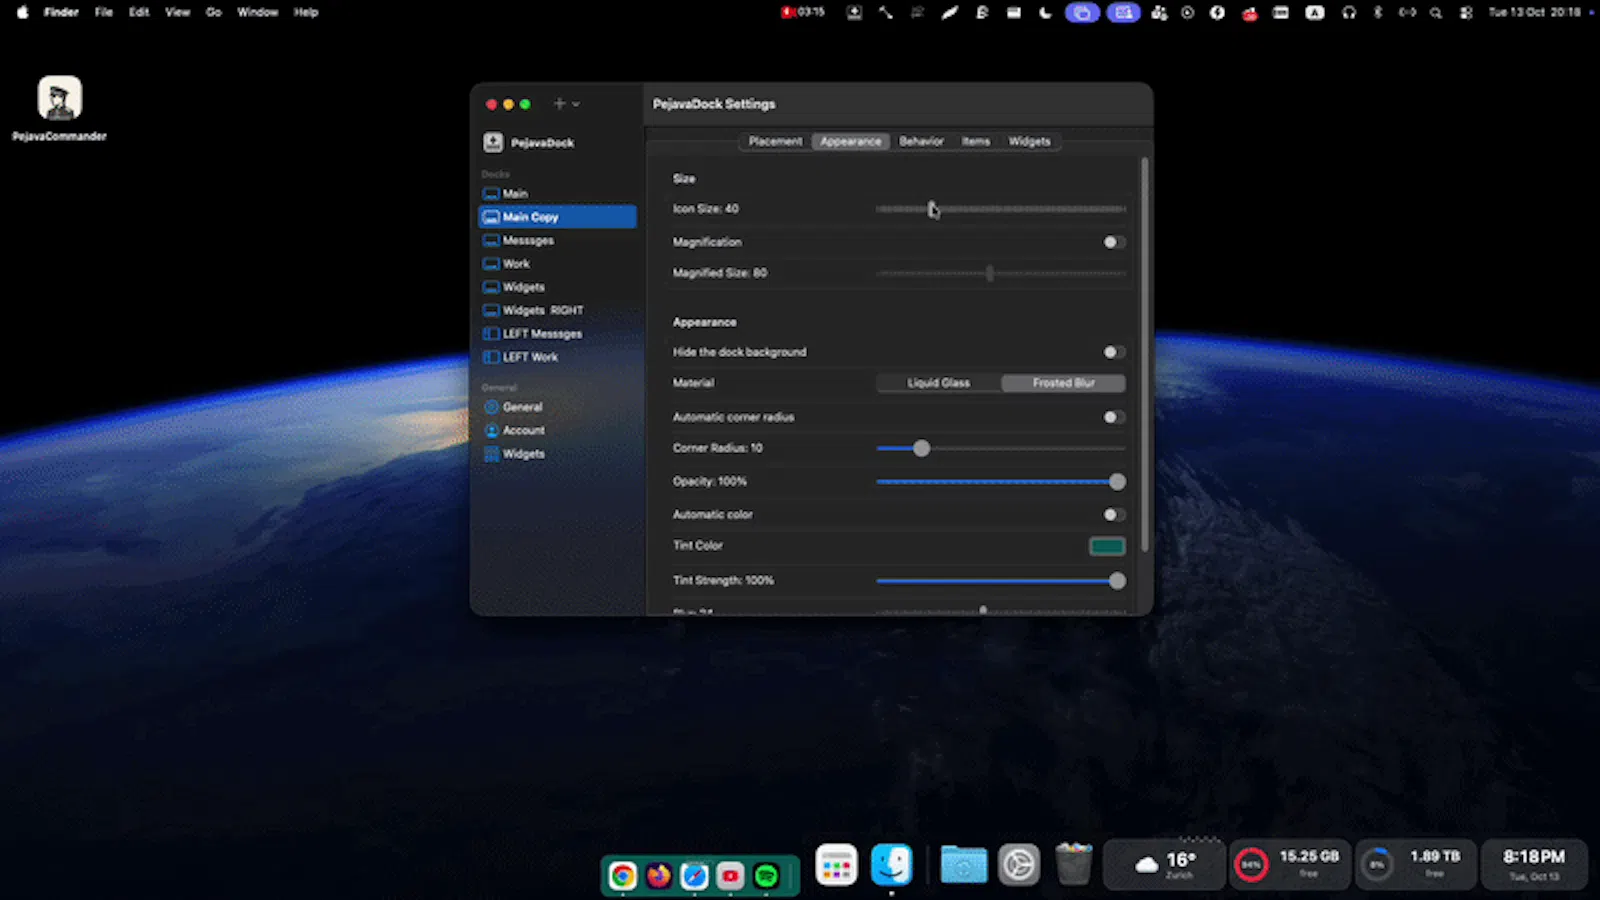The height and width of the screenshot is (900, 1600).
Task: Open the Window menu
Action: coord(257,12)
